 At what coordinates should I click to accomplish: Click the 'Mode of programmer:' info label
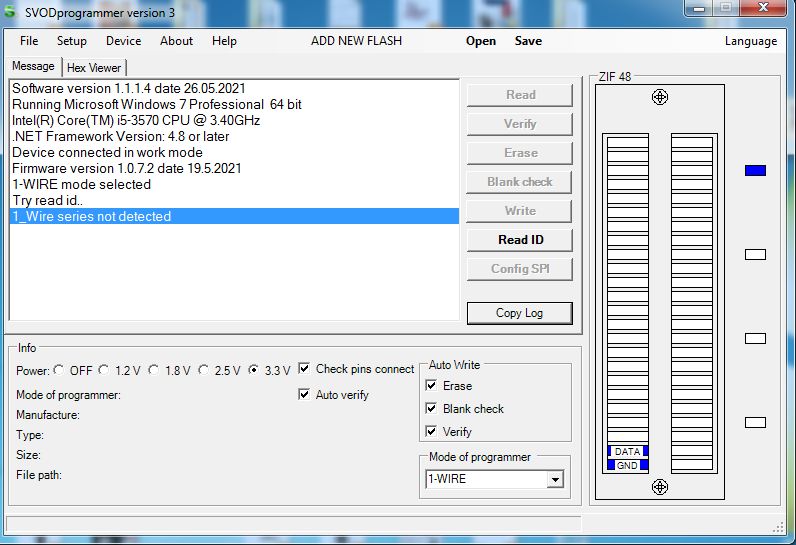[69, 395]
